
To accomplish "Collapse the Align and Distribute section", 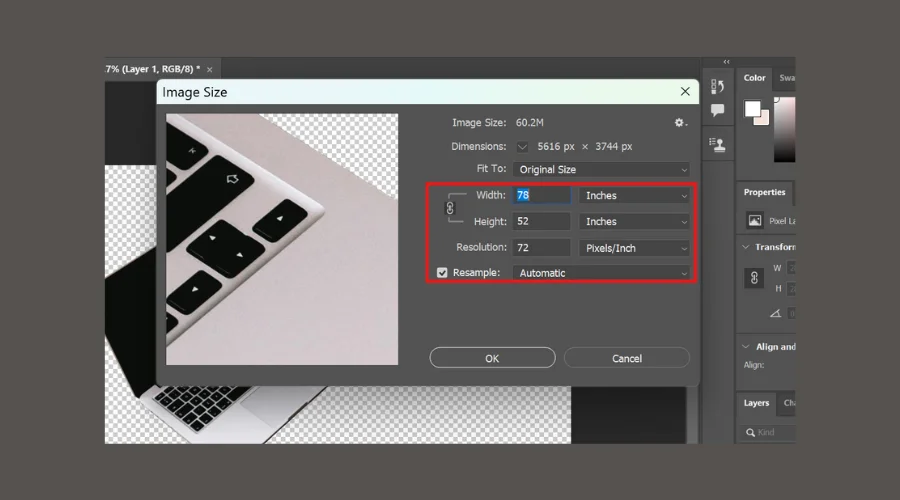I will 746,347.
